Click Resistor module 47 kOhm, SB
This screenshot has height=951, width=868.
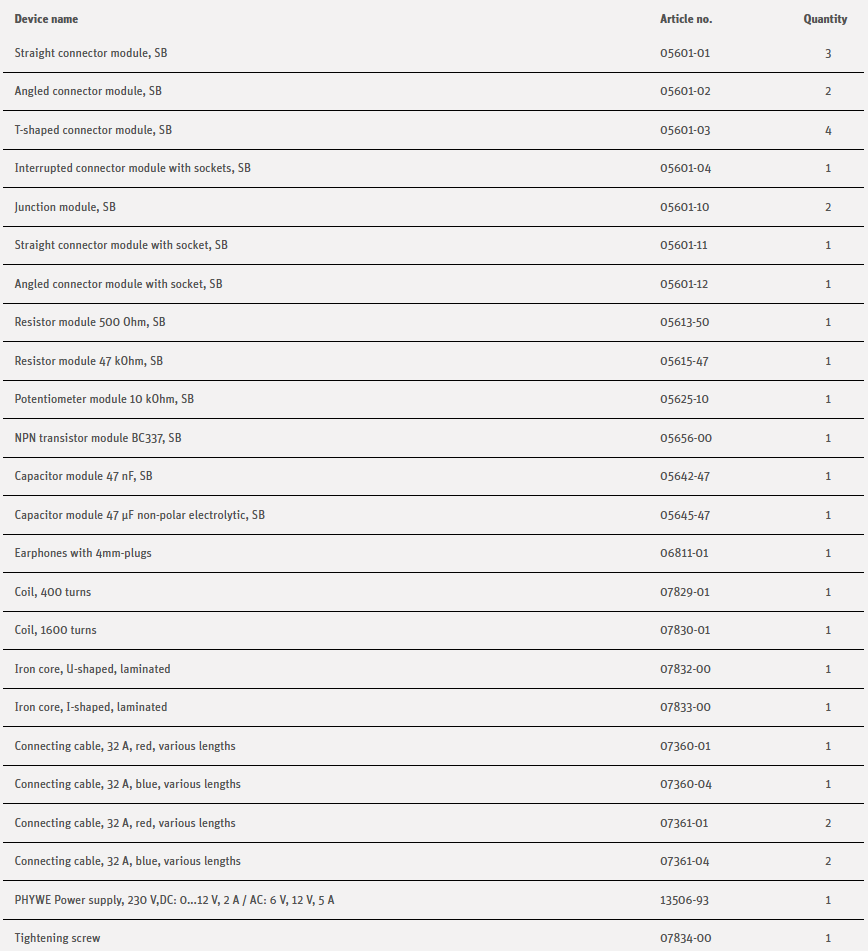pyautogui.click(x=88, y=361)
